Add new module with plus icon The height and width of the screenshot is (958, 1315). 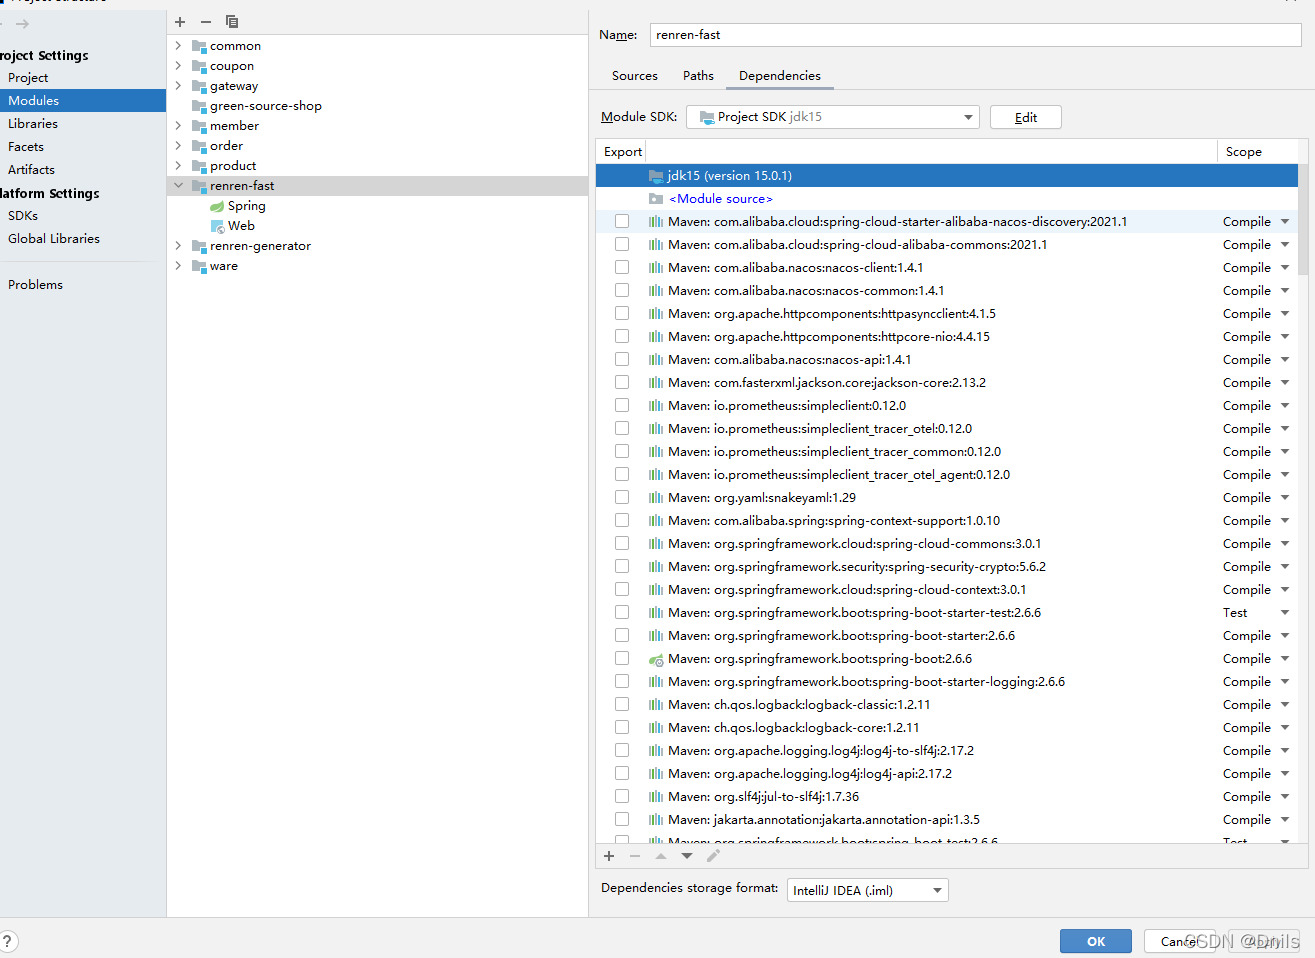pos(180,22)
